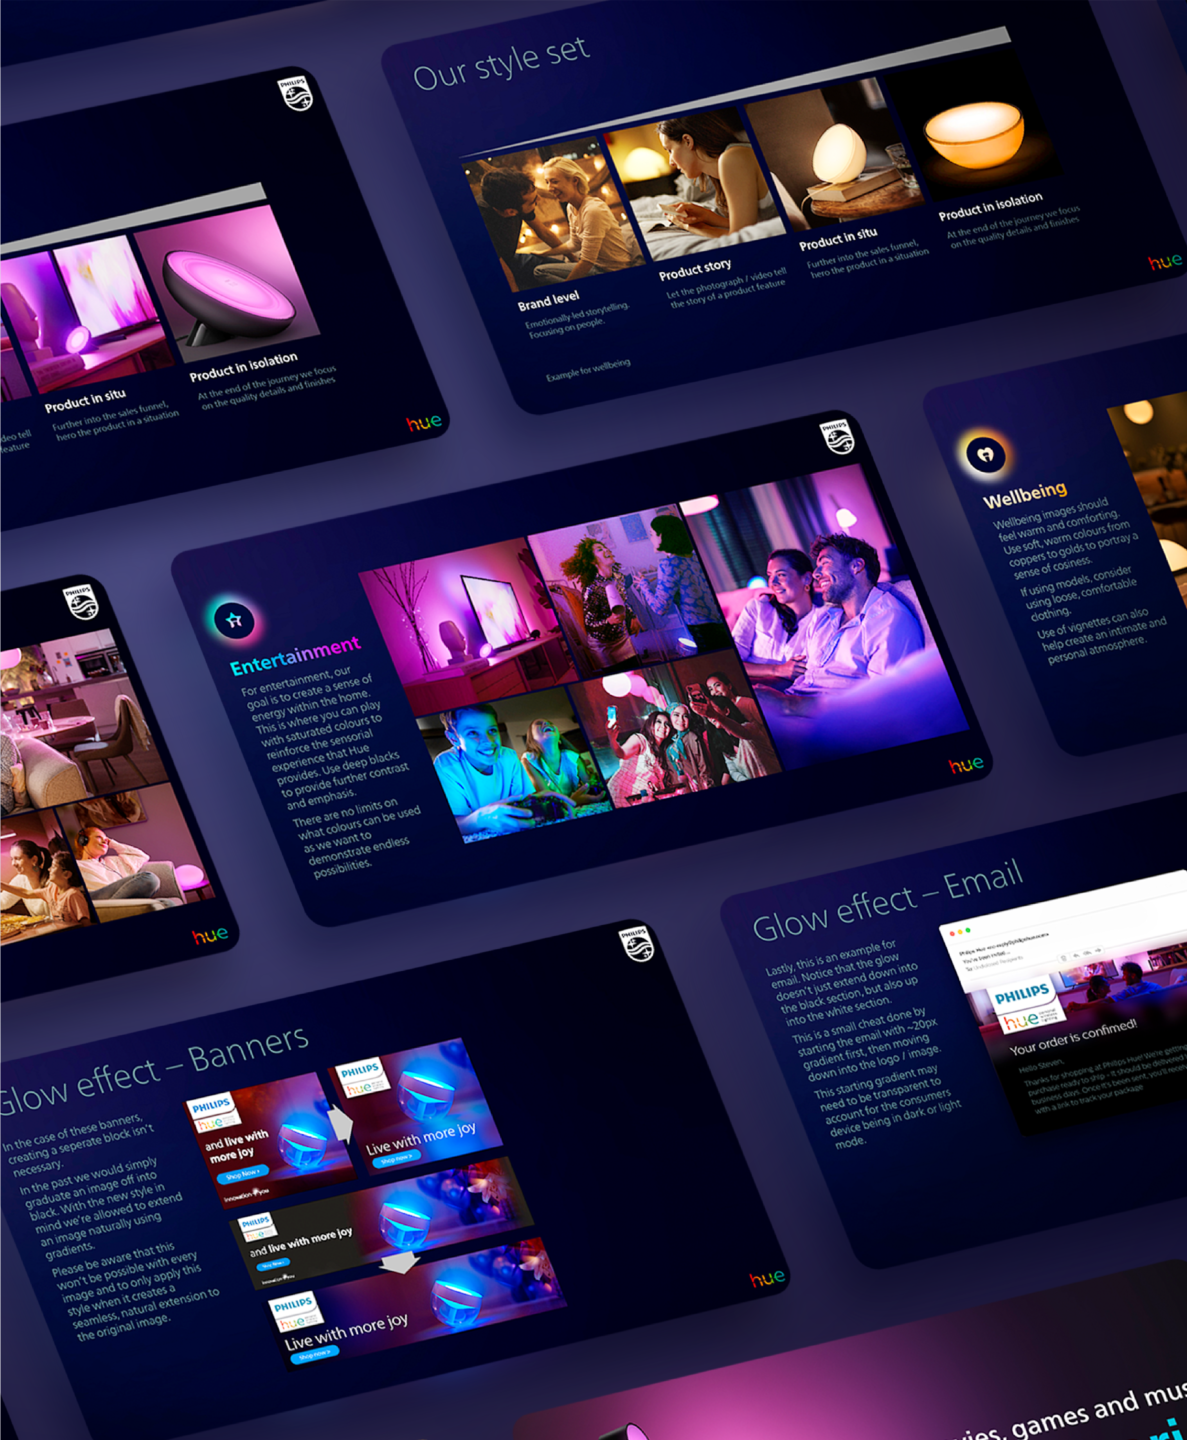This screenshot has height=1440, width=1187.
Task: Click the 'Our style set' title
Action: [502, 63]
